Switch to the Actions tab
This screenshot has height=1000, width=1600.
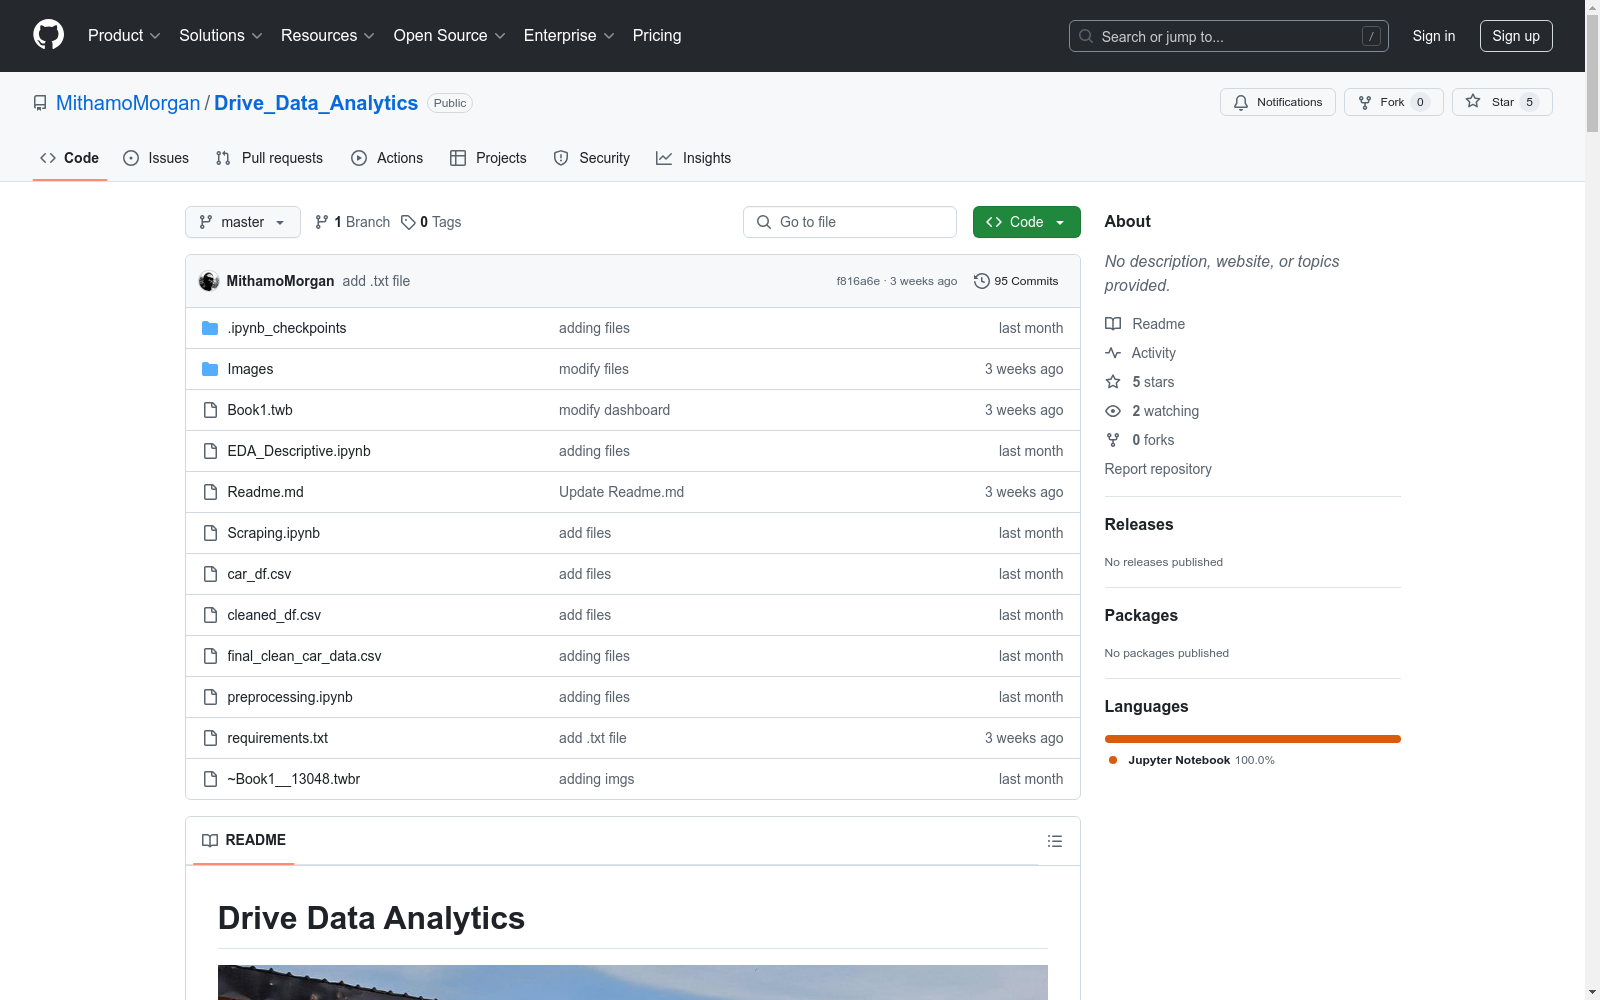coord(387,158)
